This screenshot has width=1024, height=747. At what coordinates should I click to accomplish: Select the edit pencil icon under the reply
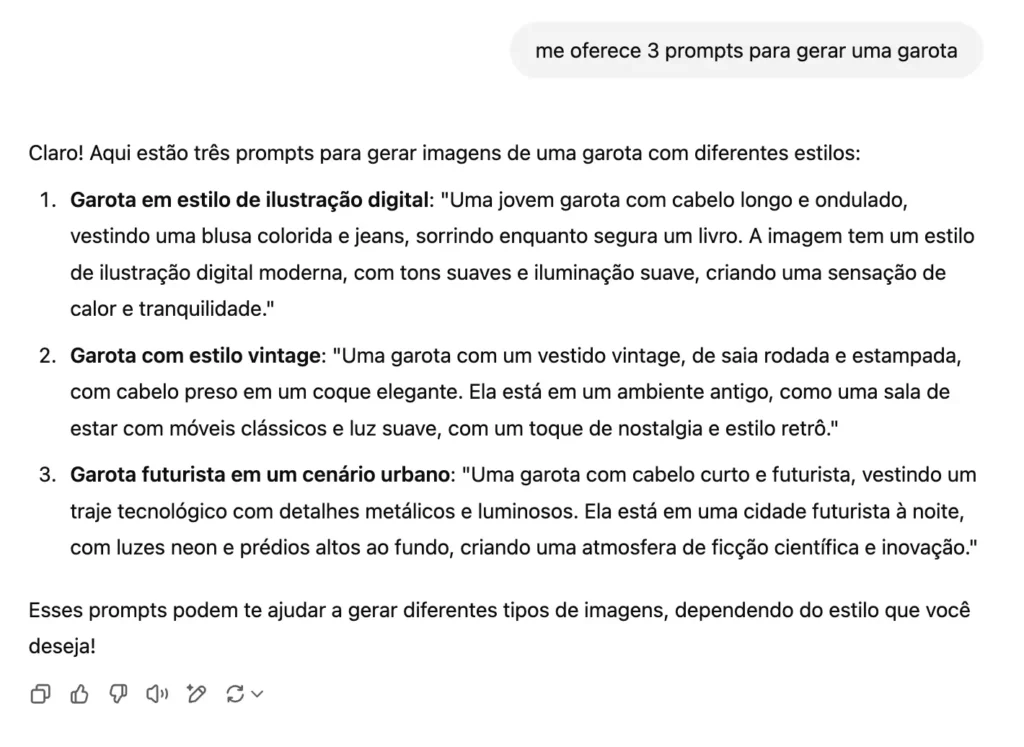(x=196, y=693)
